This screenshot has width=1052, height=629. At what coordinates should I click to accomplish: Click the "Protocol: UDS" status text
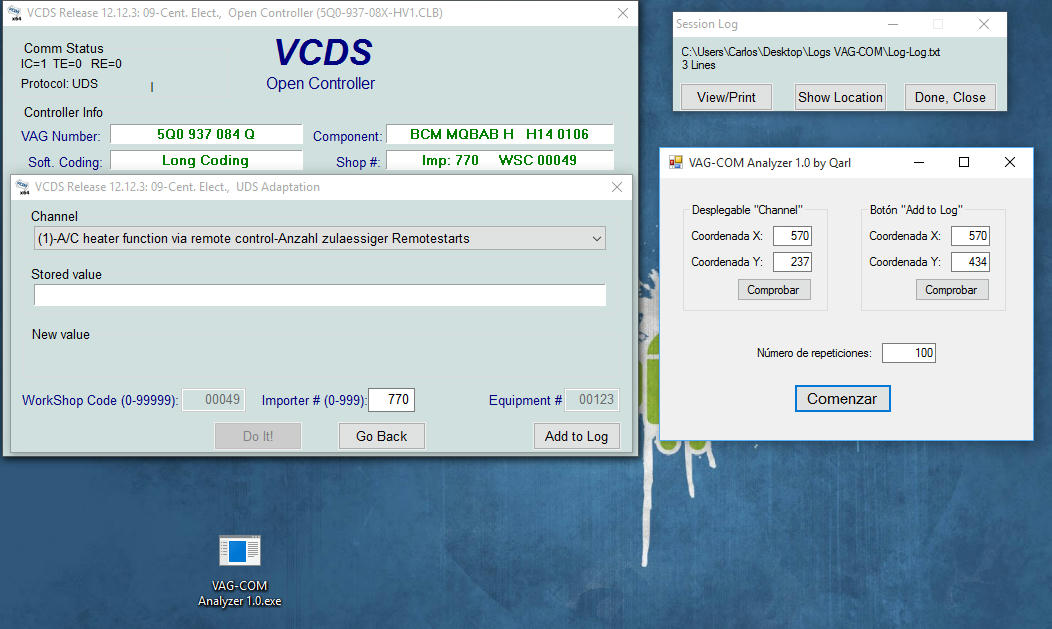[x=59, y=84]
